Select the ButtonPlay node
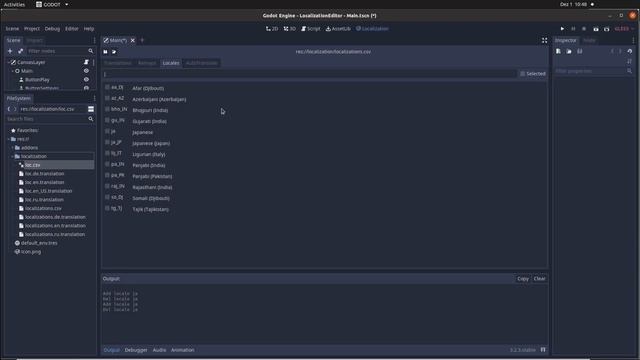640x360 pixels. click(37, 80)
